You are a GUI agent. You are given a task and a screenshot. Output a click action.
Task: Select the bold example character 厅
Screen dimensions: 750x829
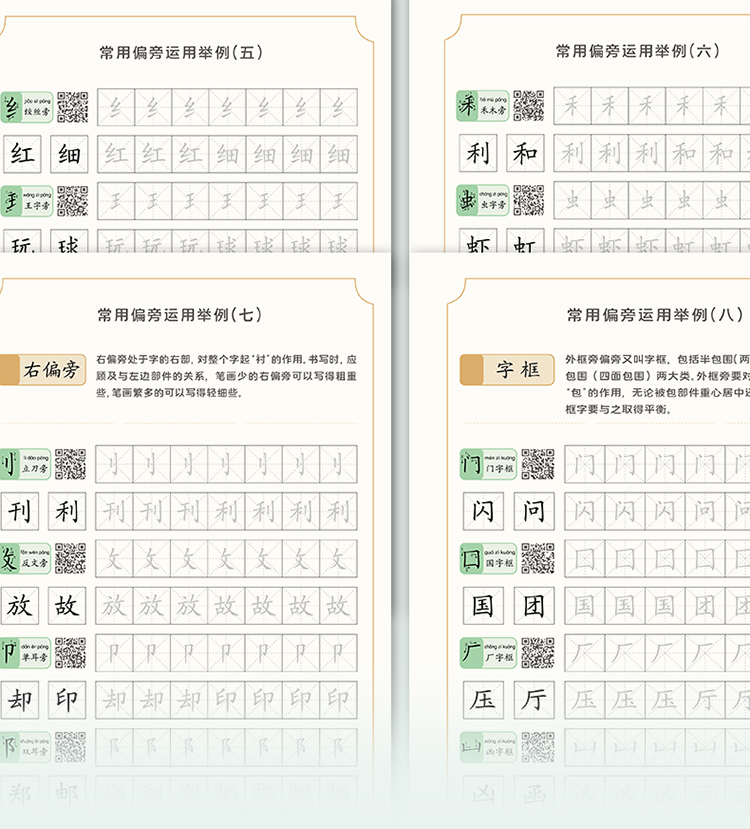pyautogui.click(x=534, y=700)
